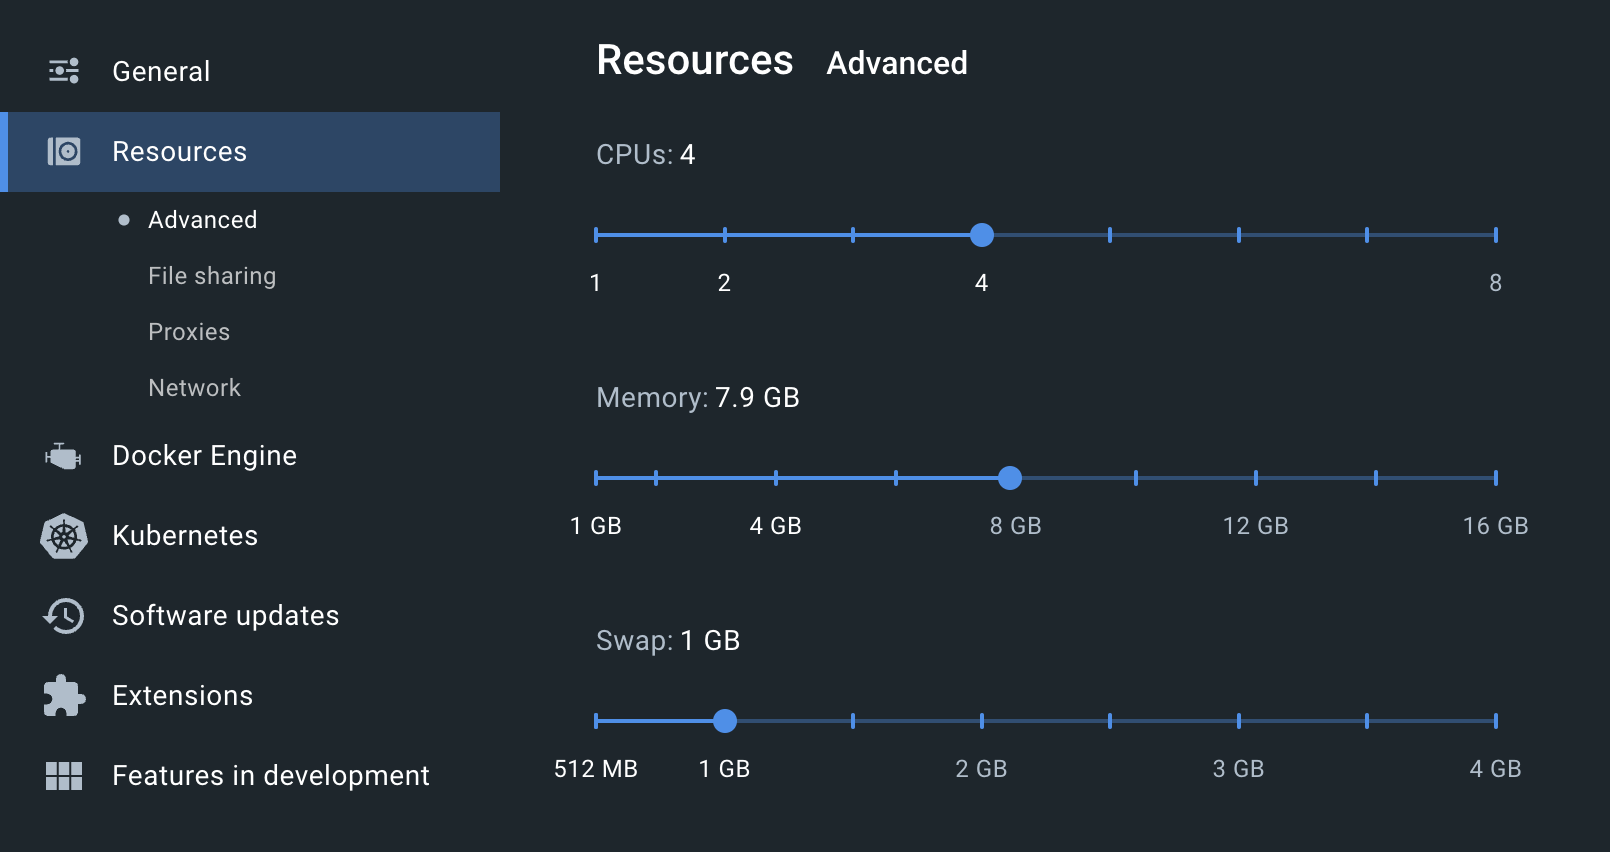Set Memory slider to 12 GB mark
The height and width of the screenshot is (852, 1610).
pos(1256,478)
